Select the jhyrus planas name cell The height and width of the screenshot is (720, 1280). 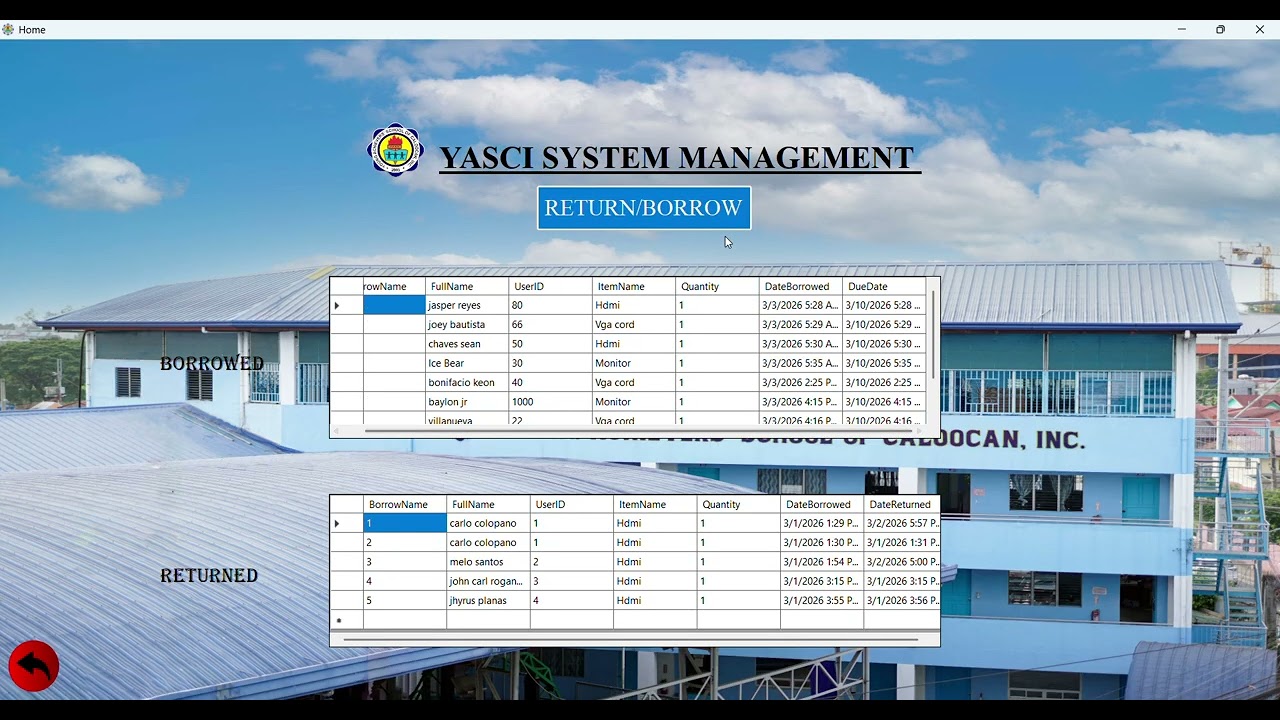pyautogui.click(x=488, y=600)
